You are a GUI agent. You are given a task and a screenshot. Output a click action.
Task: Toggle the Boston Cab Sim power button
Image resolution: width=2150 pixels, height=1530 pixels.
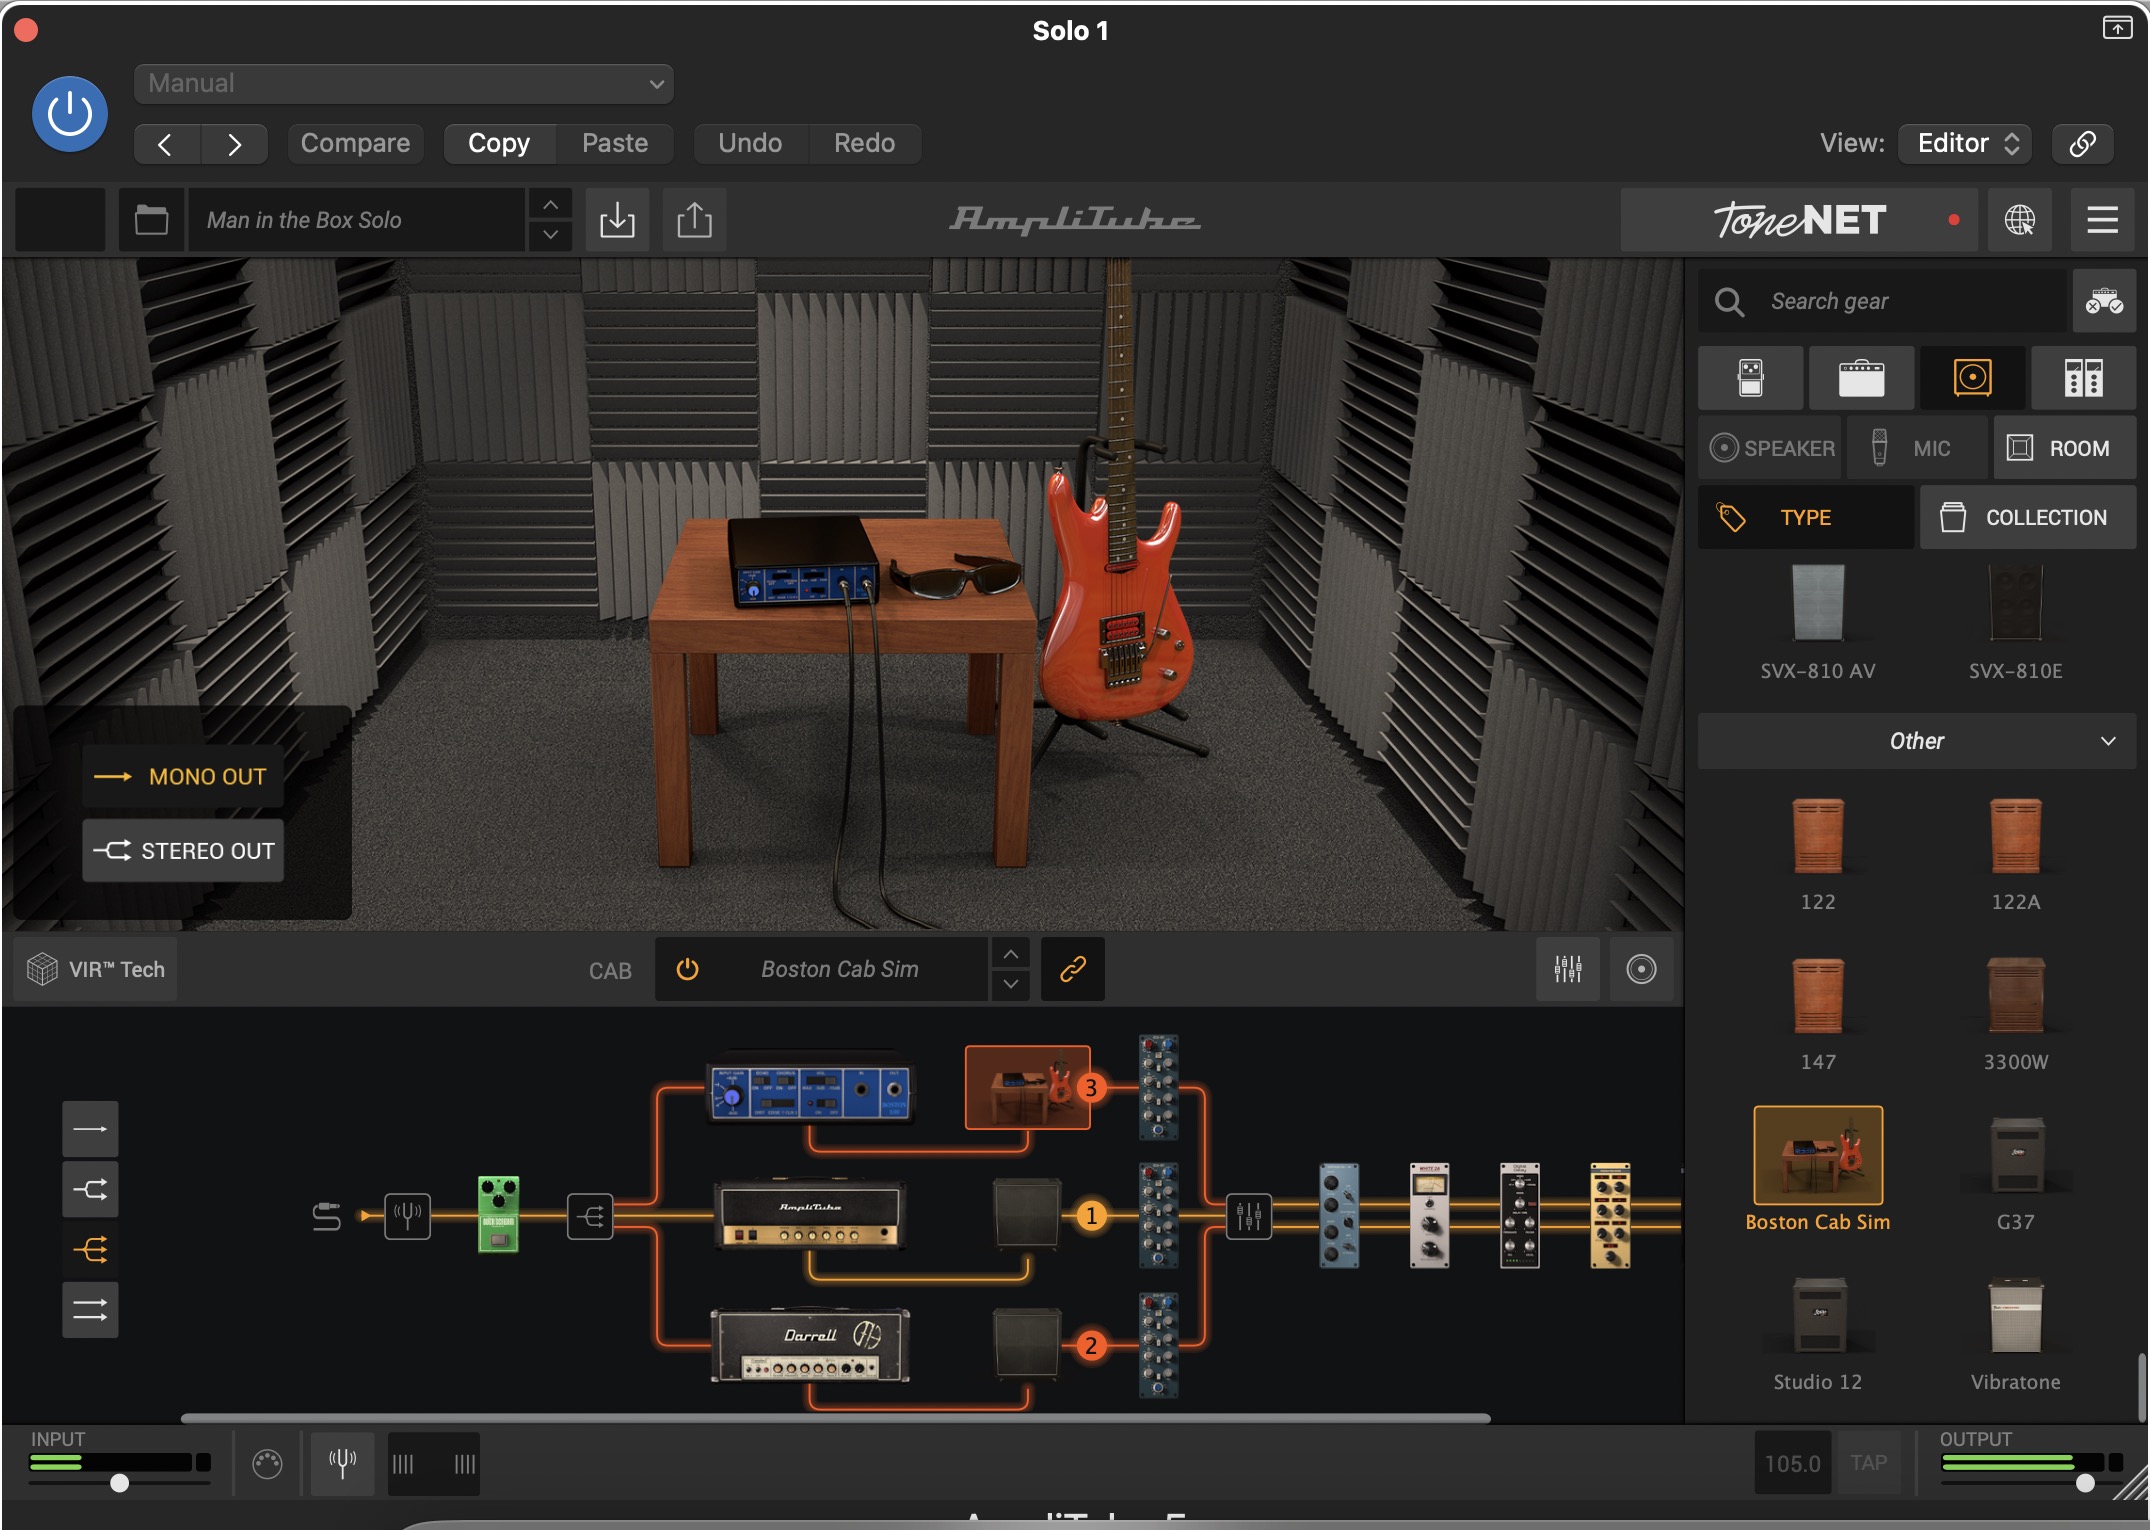tap(687, 969)
